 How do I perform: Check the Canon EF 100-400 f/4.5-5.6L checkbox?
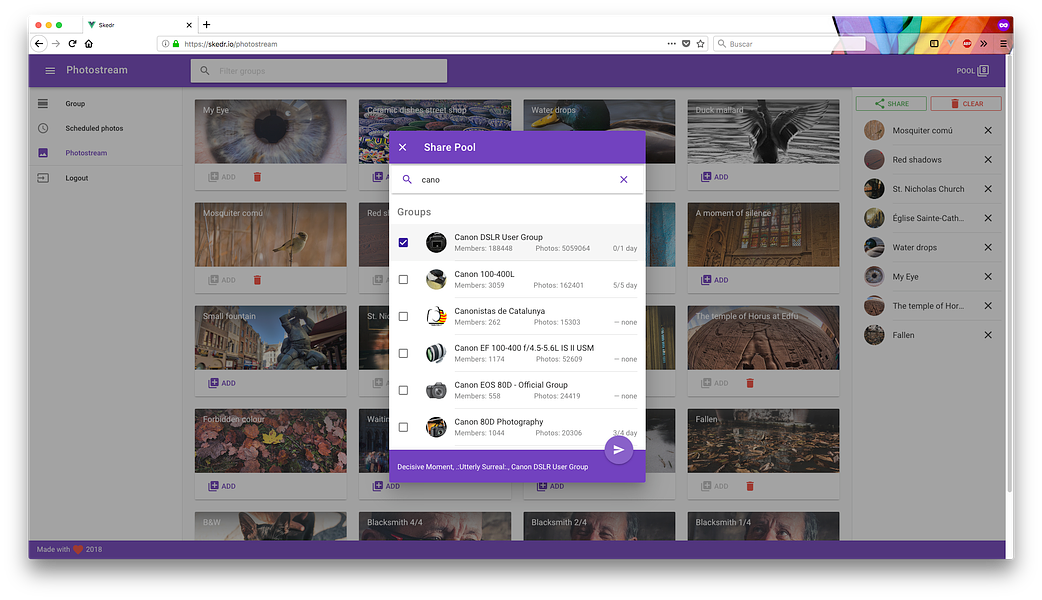[403, 353]
